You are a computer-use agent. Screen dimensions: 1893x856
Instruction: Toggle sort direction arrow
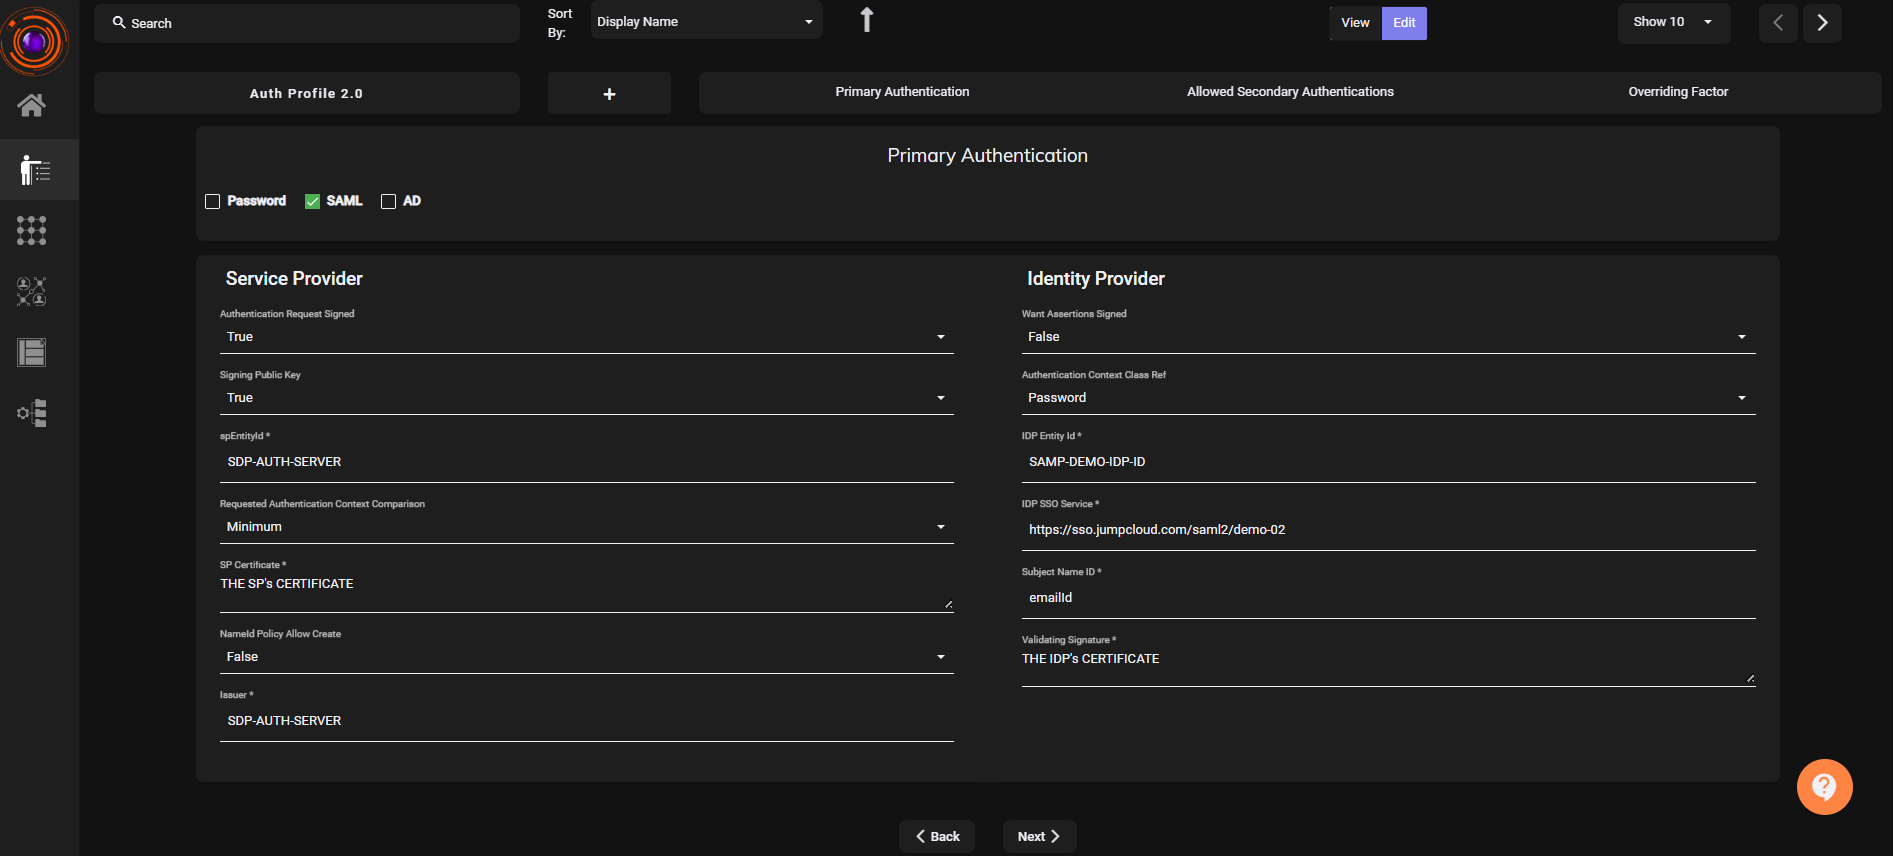(867, 20)
